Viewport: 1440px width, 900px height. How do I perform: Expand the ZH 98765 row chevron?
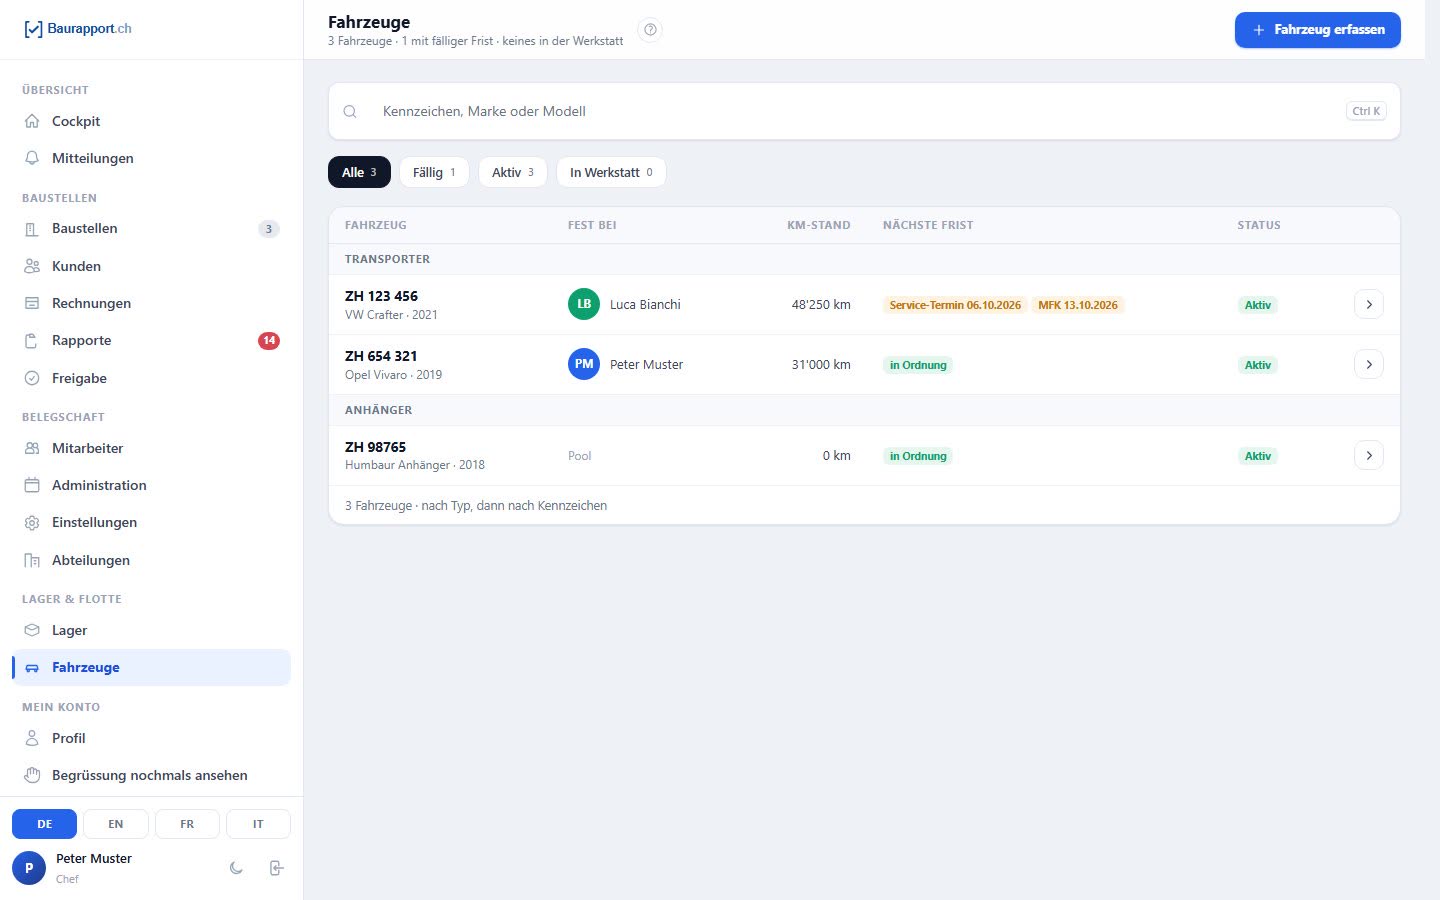1369,455
